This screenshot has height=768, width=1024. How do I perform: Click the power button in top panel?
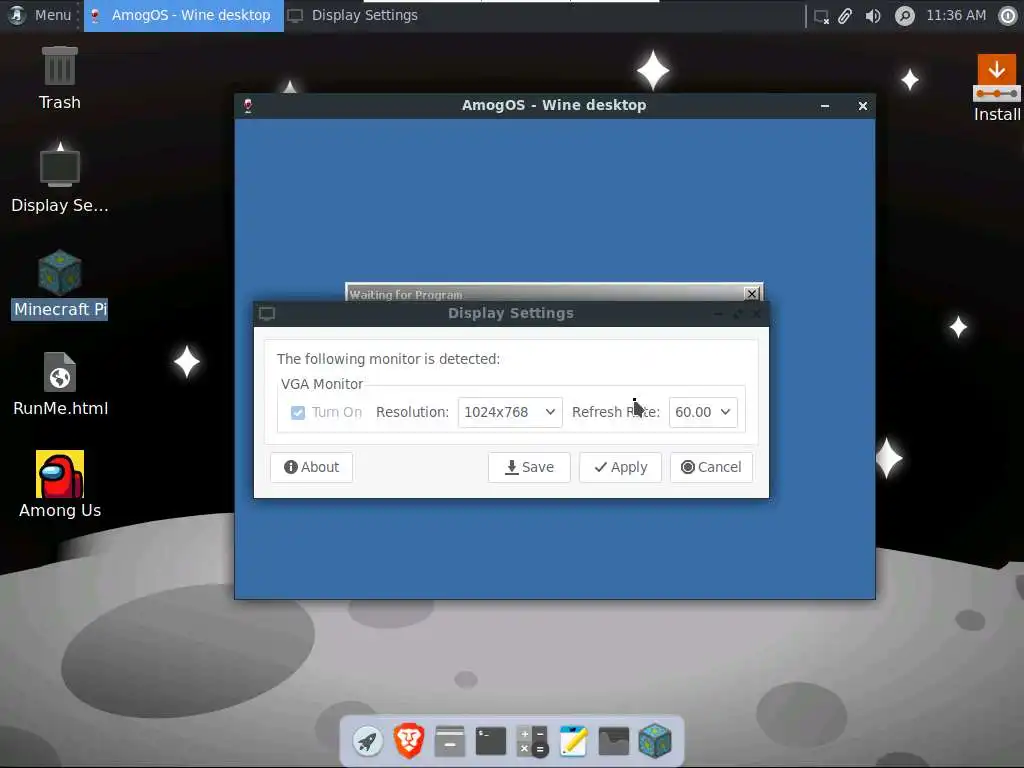pos(1008,16)
